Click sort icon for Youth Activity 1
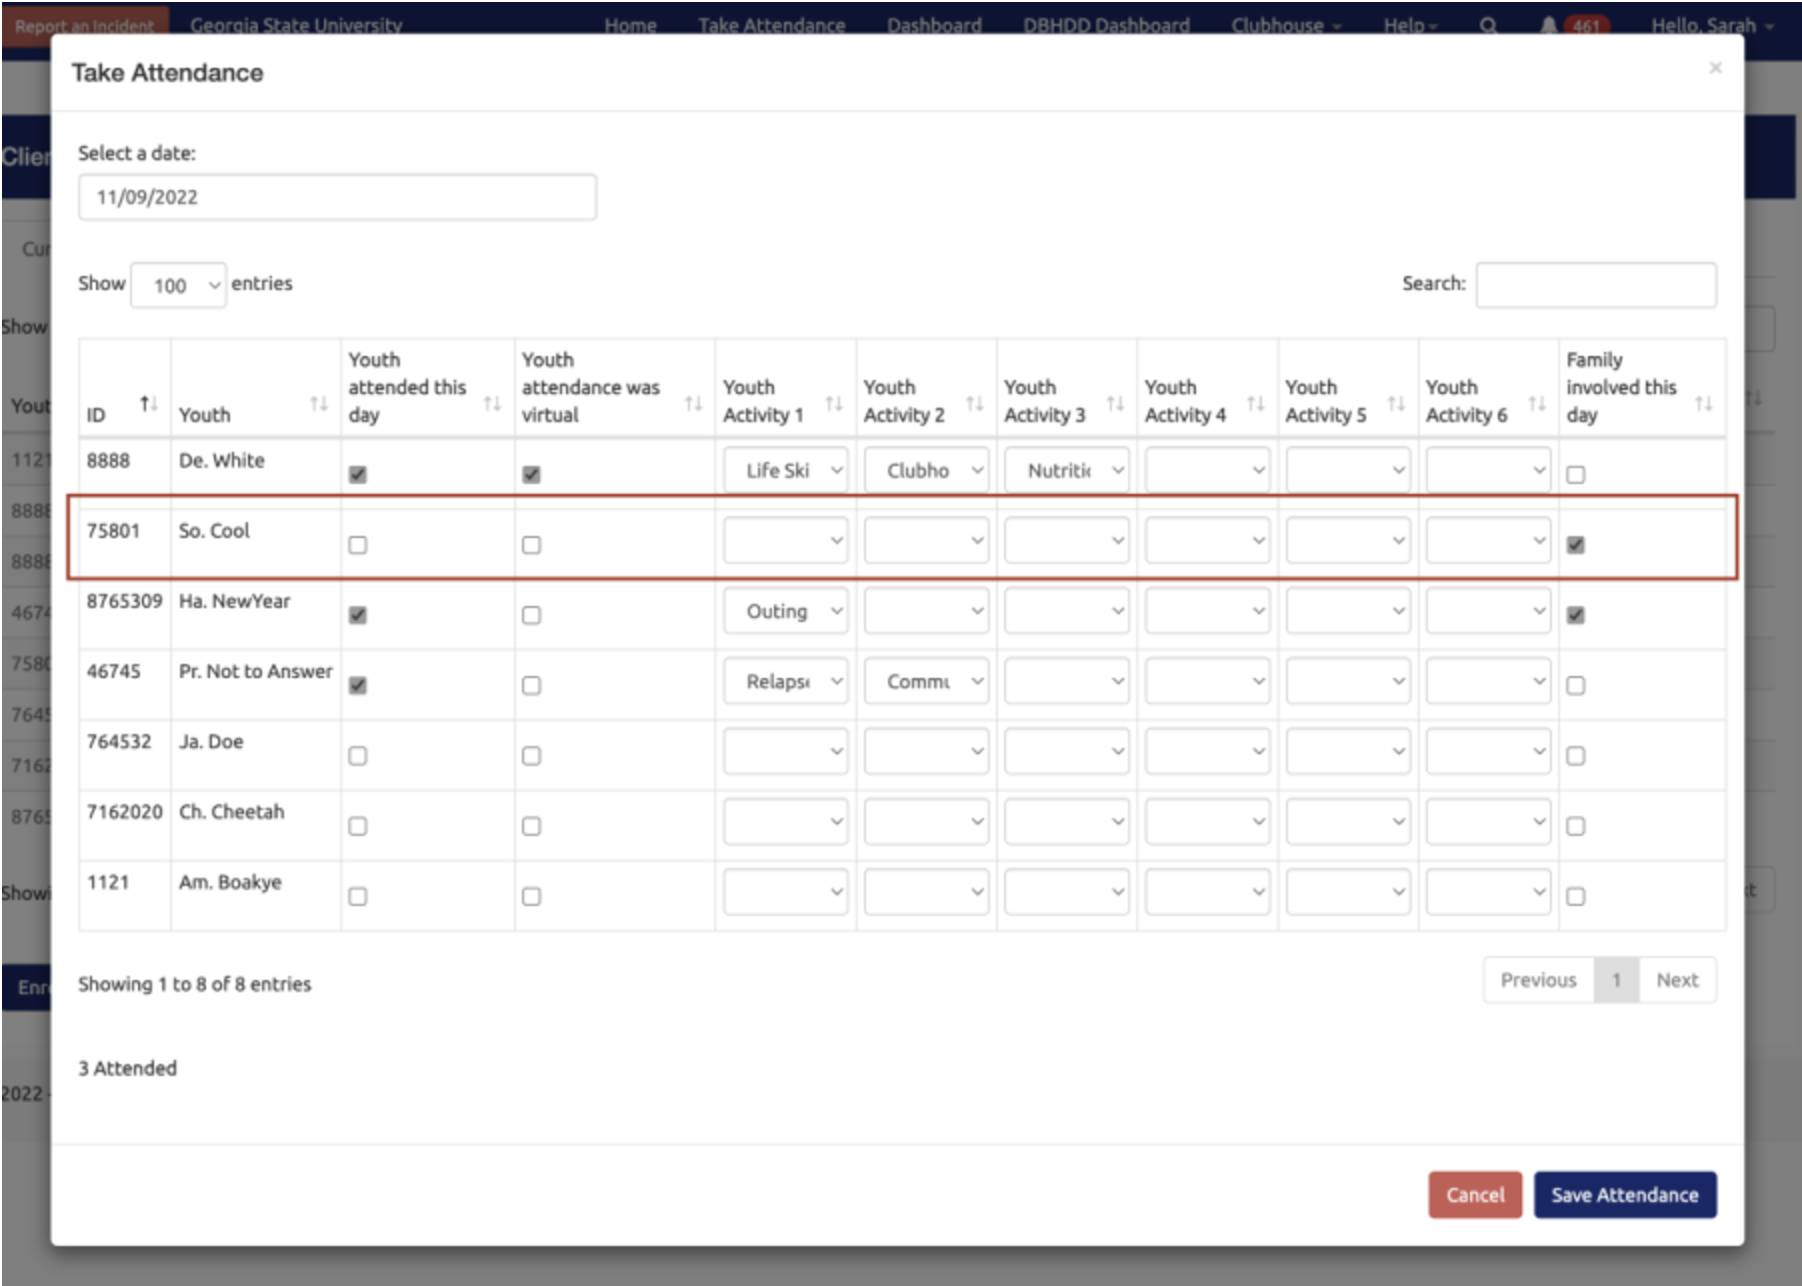The width and height of the screenshot is (1802, 1286). 834,404
